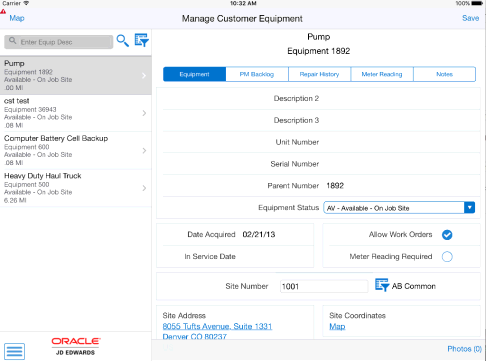Open the equipment list filter icon
The height and width of the screenshot is (361, 486).
coord(142,40)
